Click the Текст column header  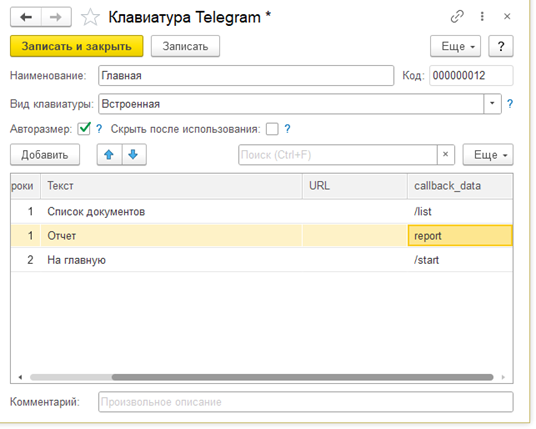pos(172,186)
